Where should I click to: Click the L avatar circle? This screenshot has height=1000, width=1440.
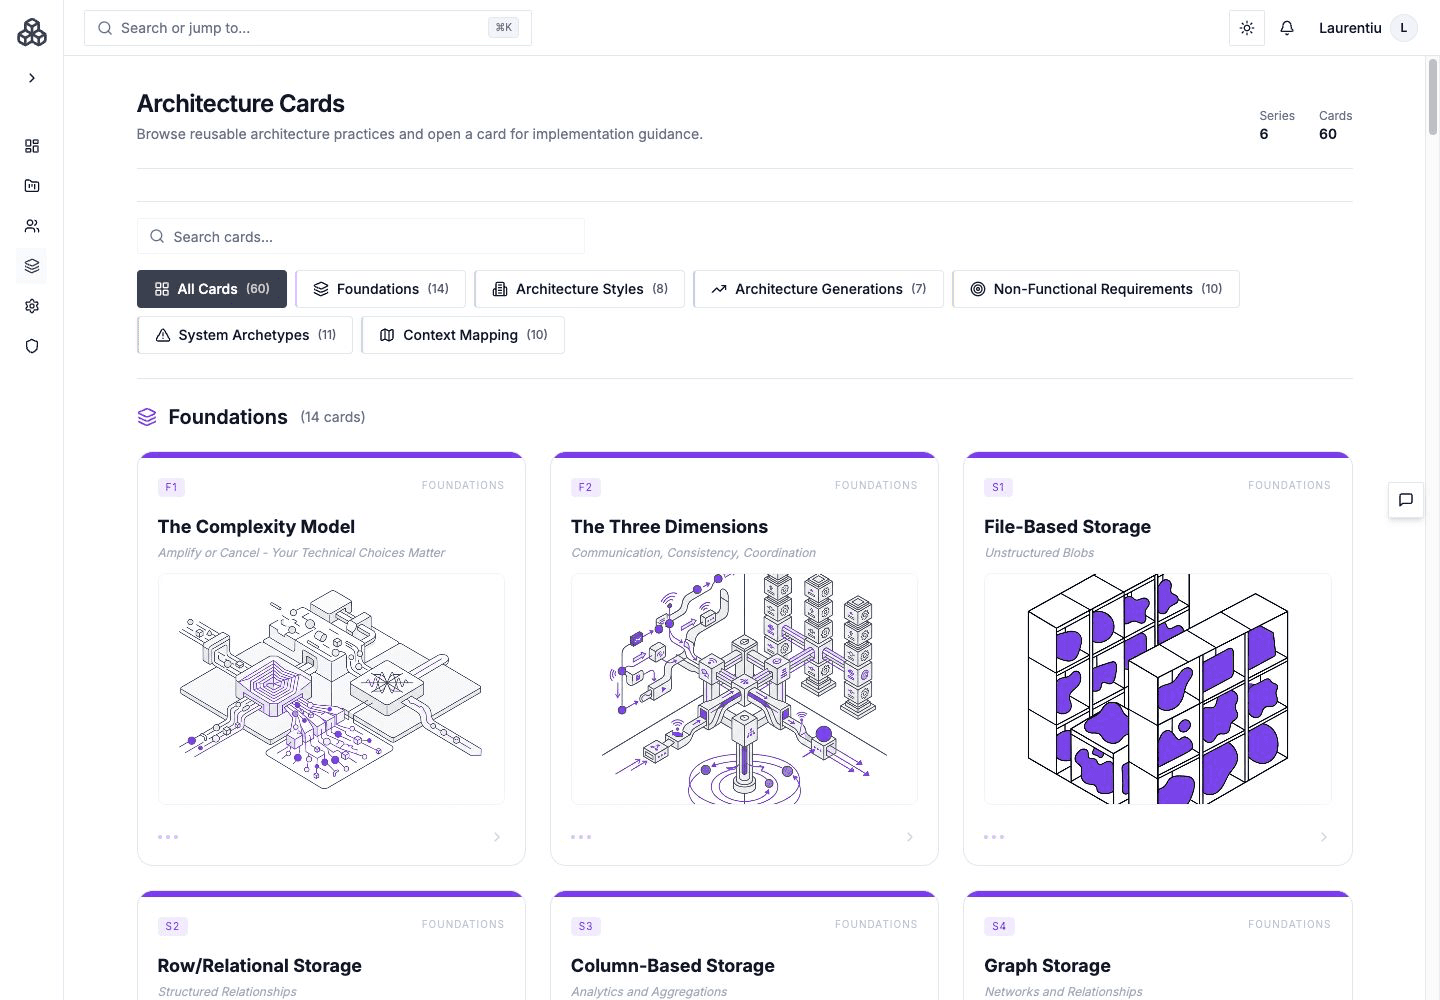click(x=1404, y=28)
